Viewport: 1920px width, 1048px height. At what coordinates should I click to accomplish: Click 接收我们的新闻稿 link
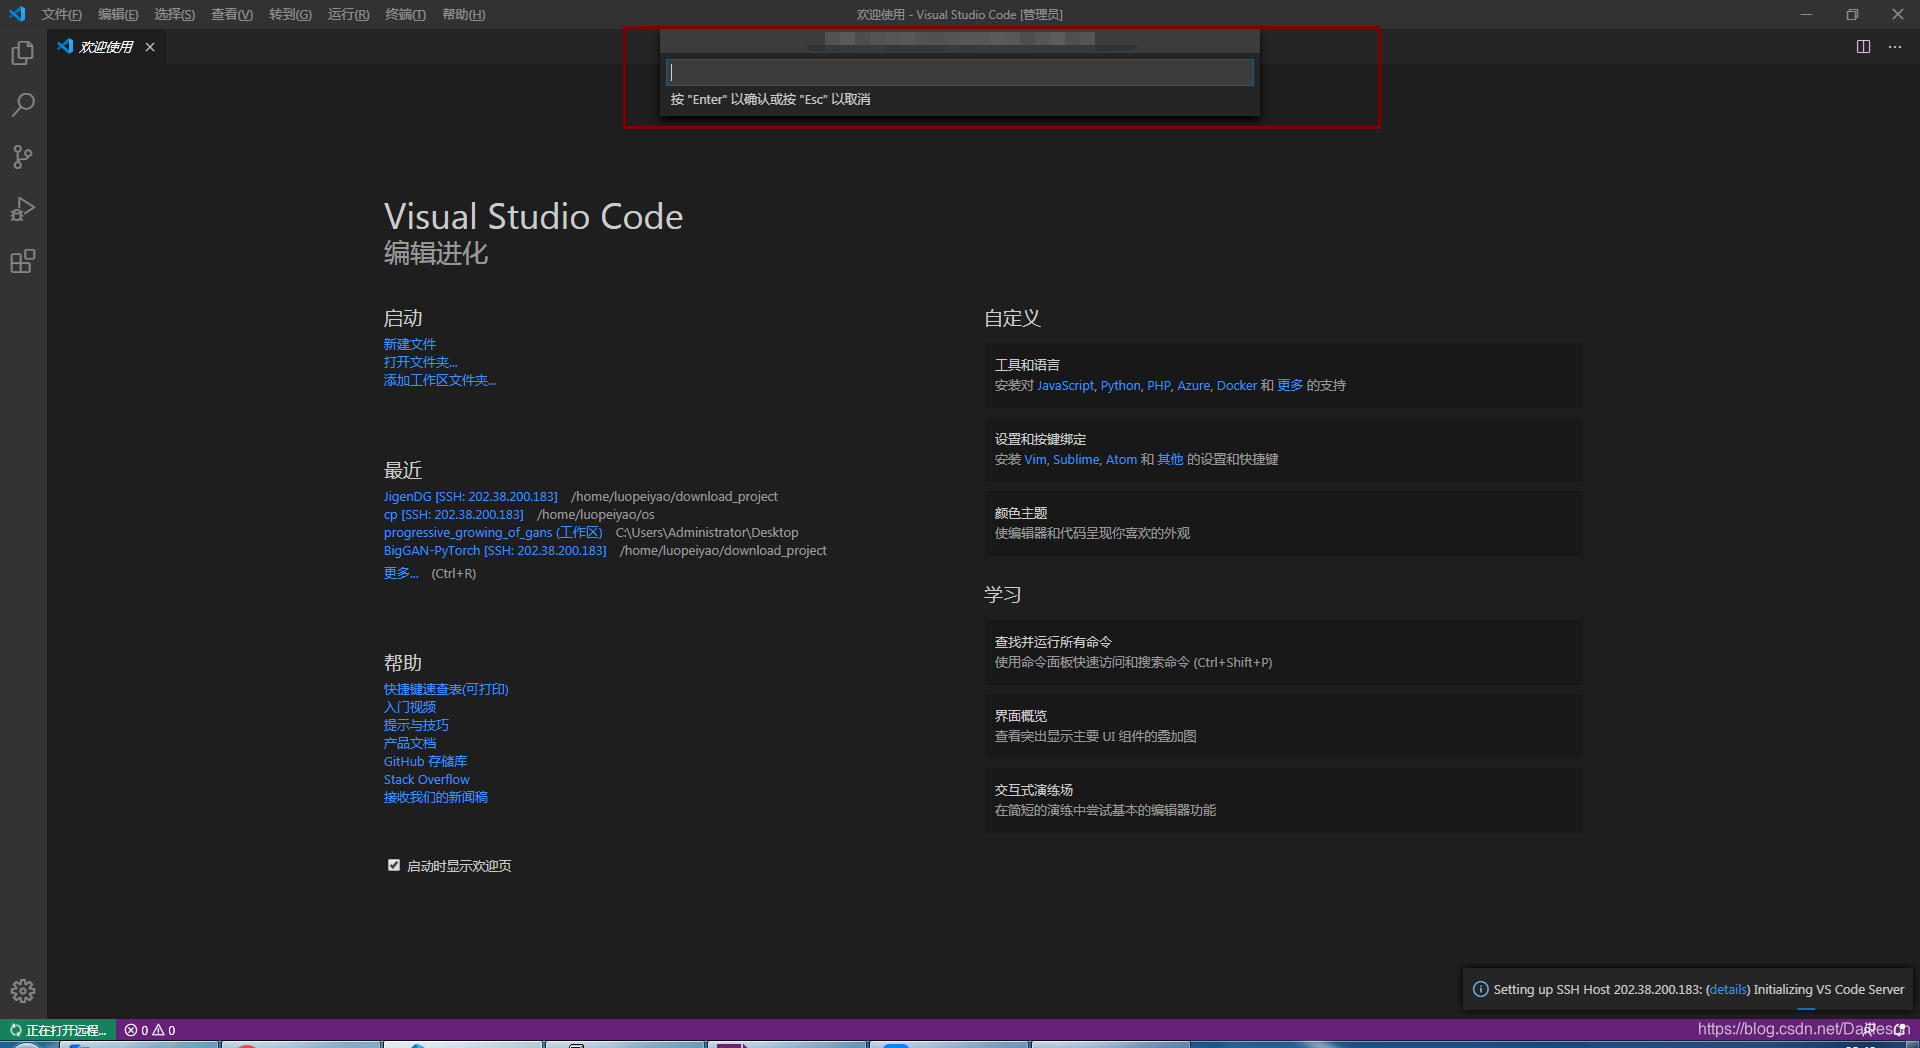pos(436,797)
